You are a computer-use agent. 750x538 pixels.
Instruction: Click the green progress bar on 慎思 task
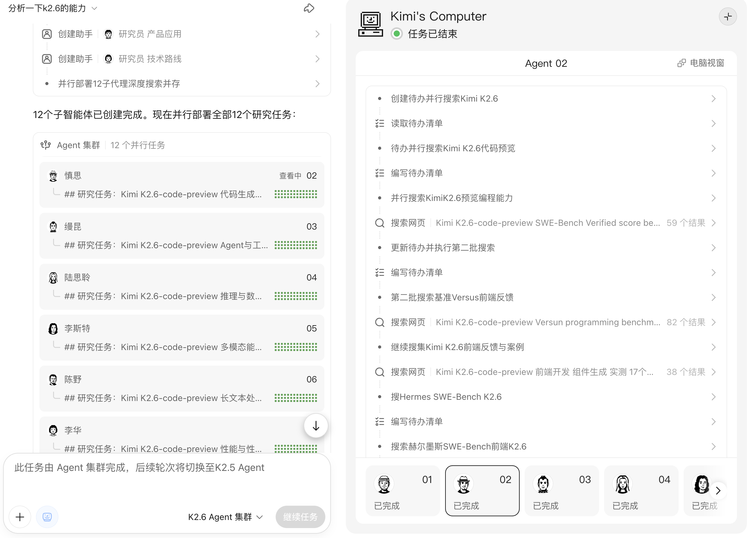pyautogui.click(x=296, y=194)
